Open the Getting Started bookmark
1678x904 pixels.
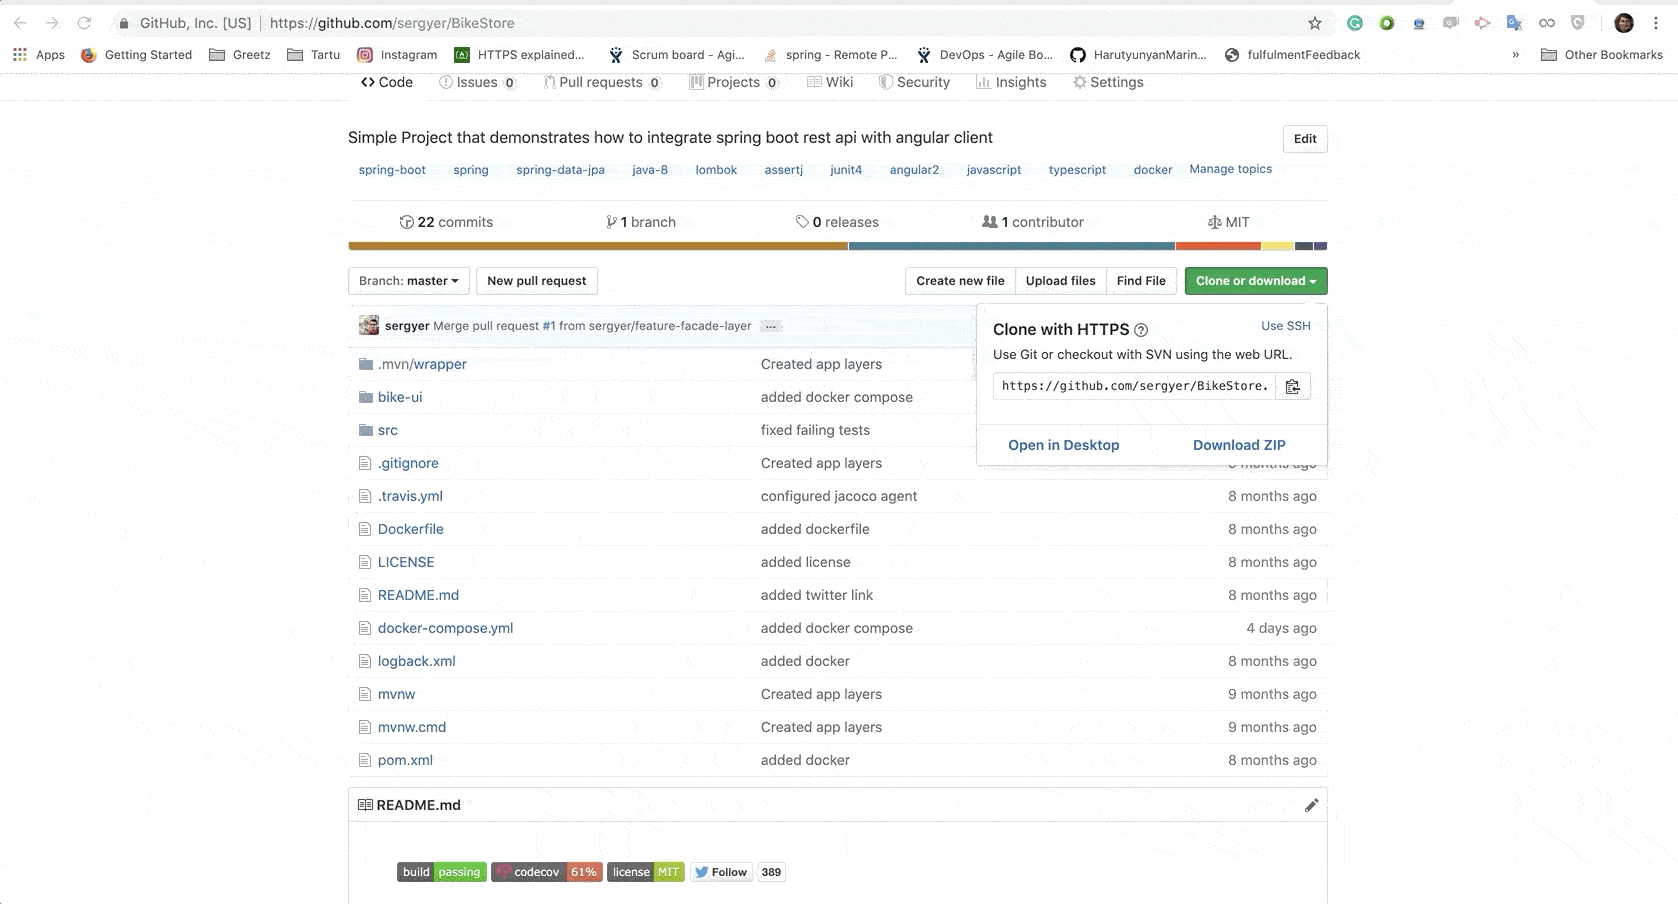click(137, 55)
